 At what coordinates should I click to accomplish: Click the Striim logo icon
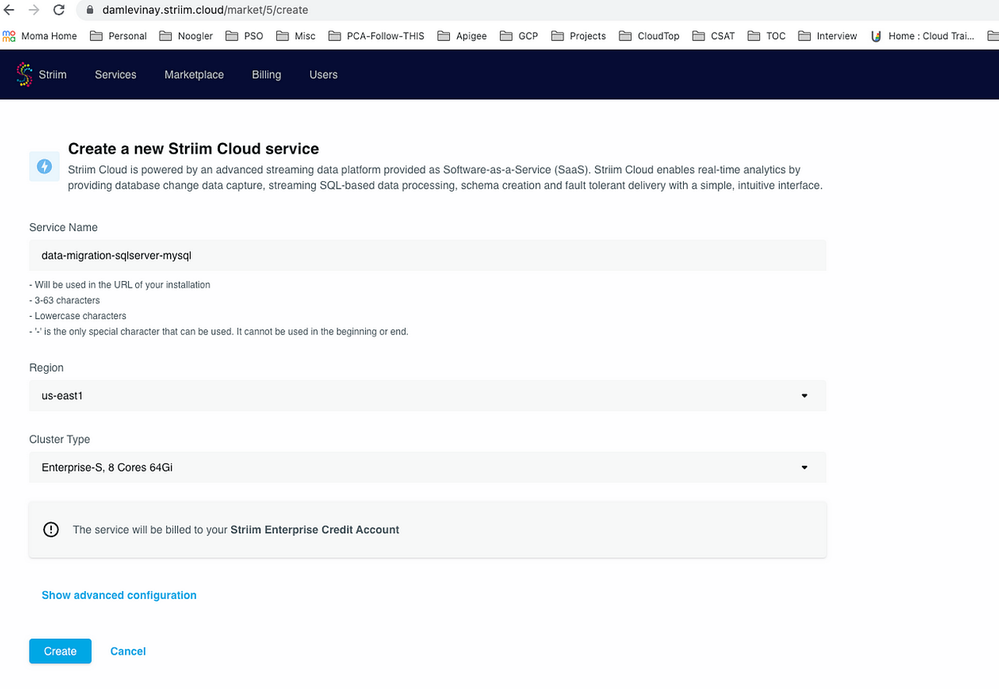point(24,75)
